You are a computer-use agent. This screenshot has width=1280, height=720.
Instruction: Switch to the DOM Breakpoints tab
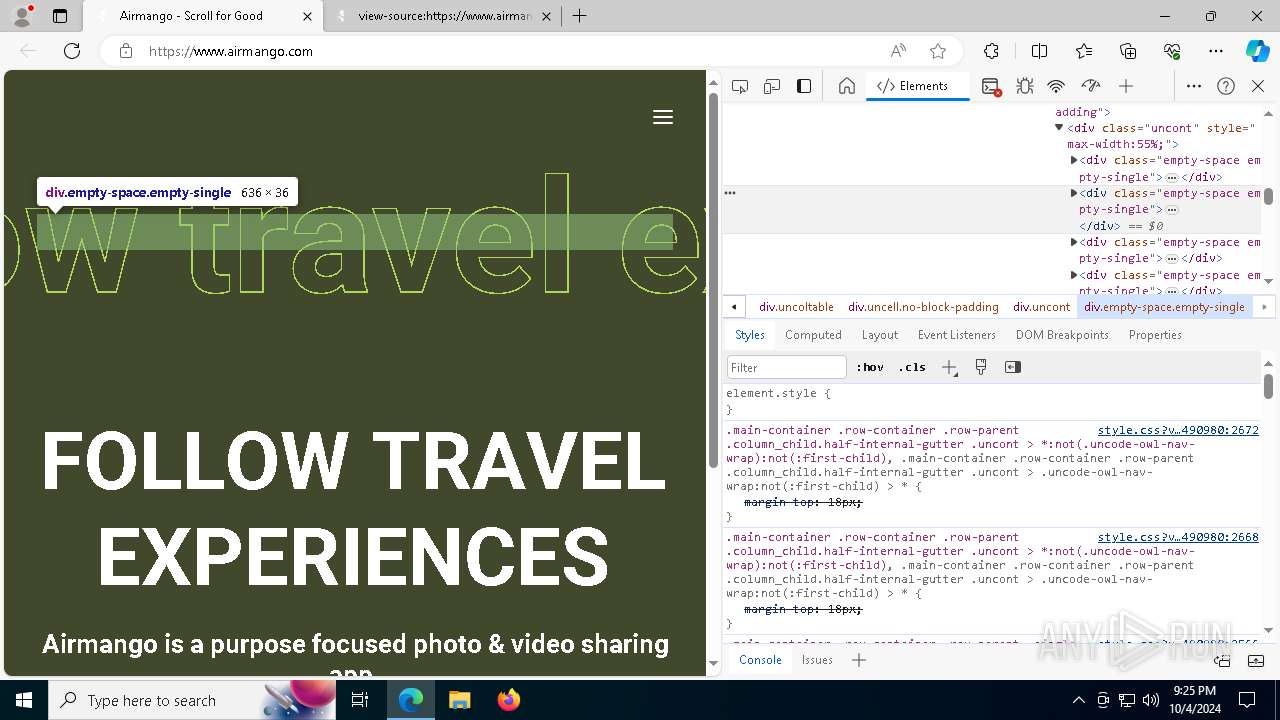tap(1062, 335)
